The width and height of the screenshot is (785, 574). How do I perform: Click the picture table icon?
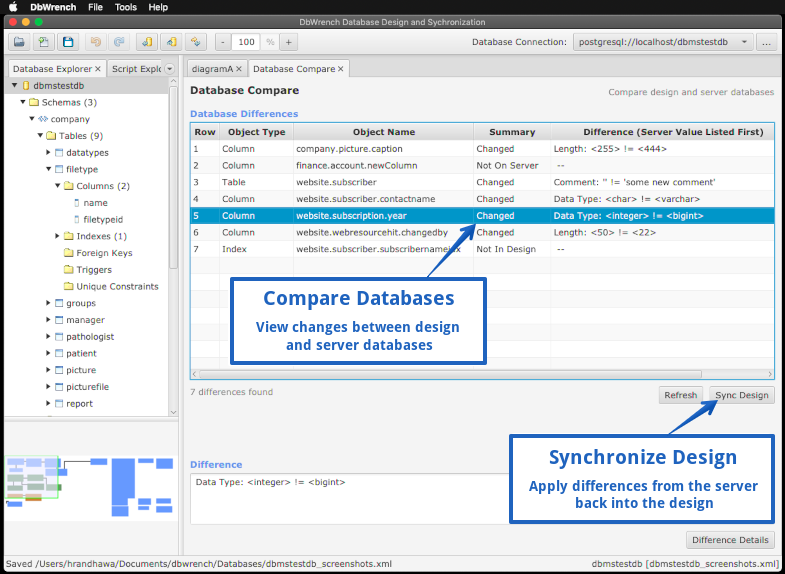59,370
